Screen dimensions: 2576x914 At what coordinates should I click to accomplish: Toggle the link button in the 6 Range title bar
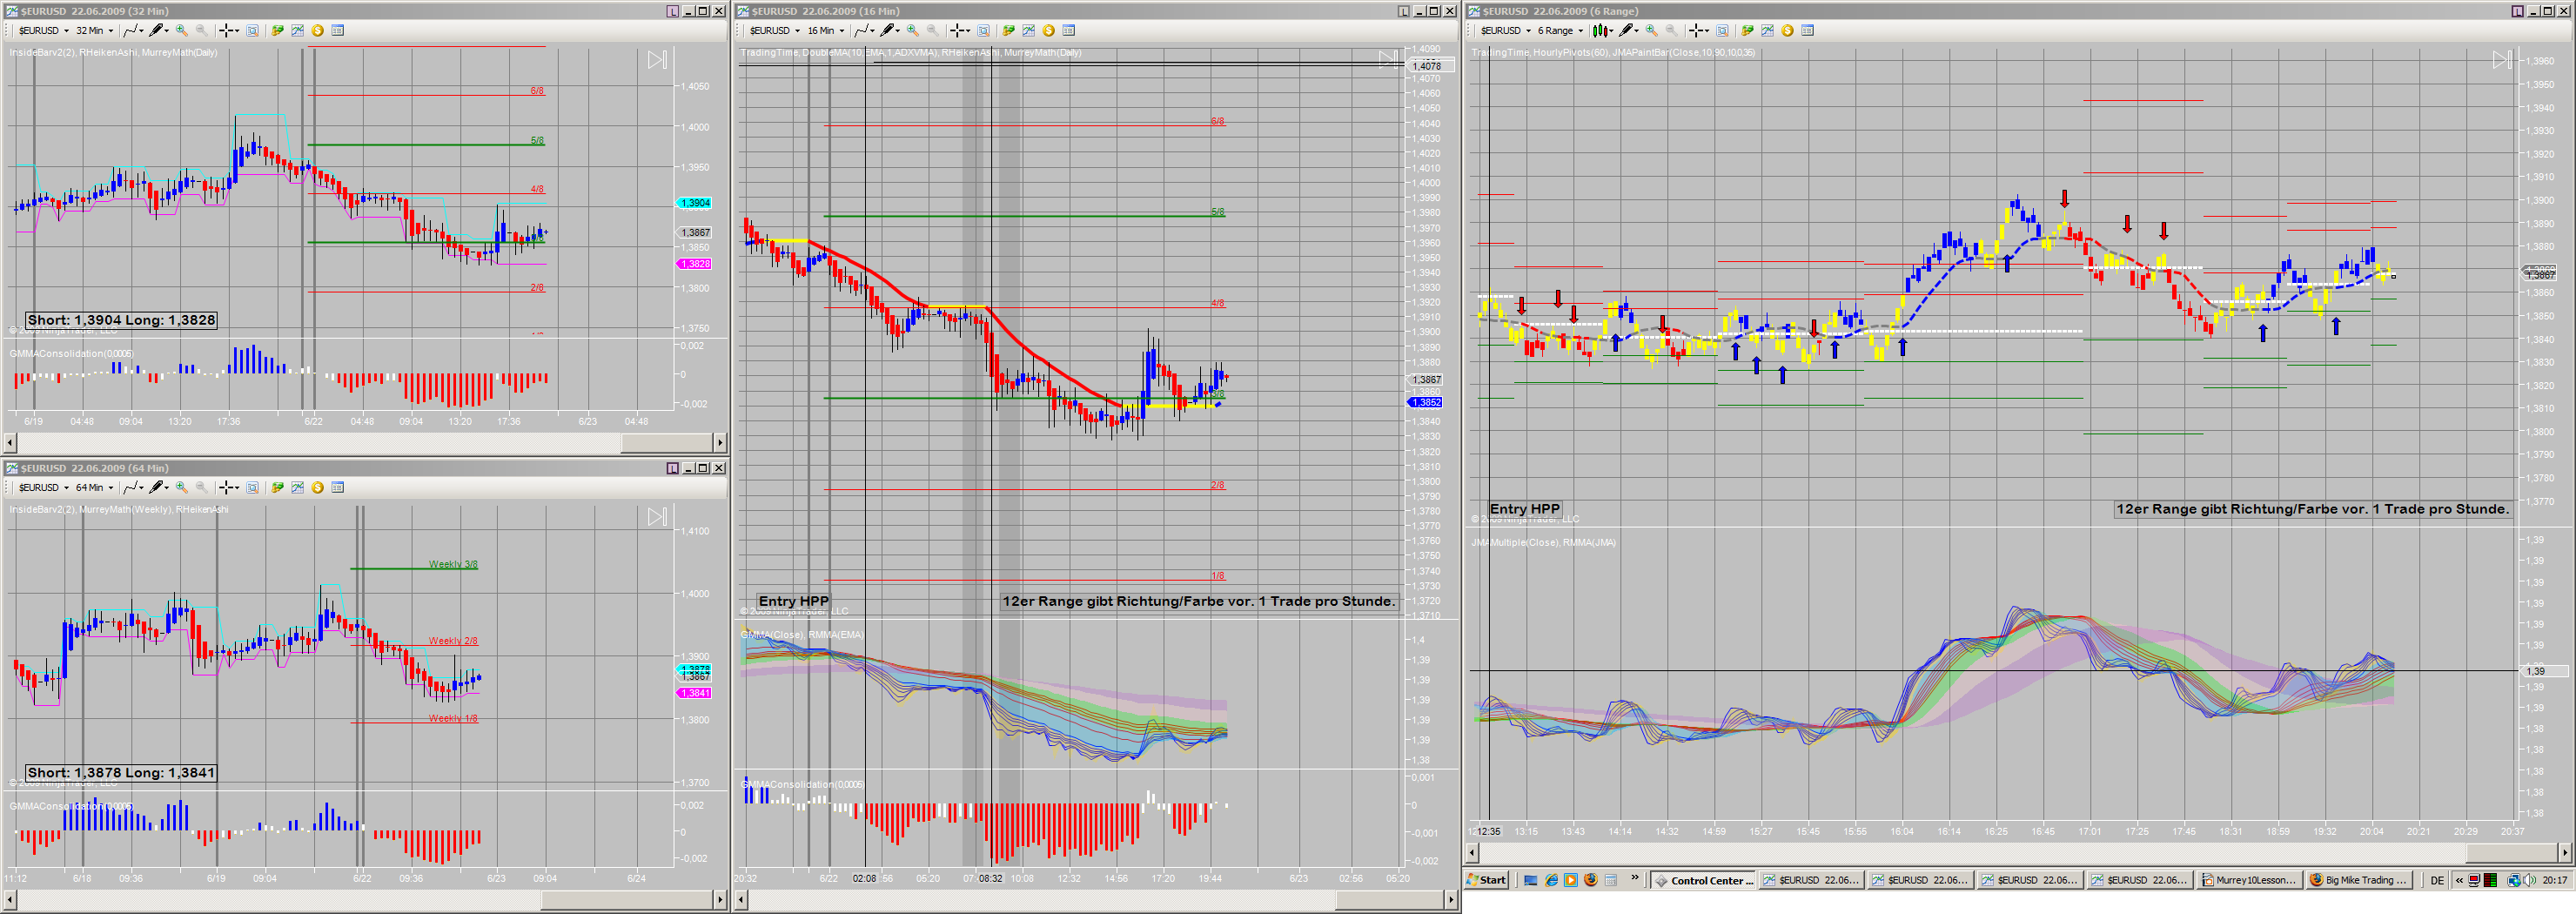[x=2517, y=11]
